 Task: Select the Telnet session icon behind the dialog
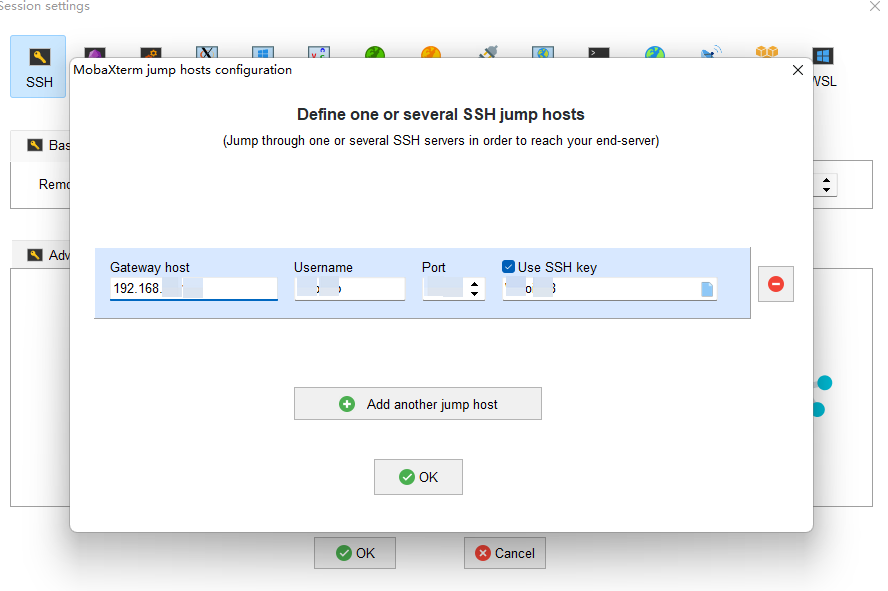95,53
